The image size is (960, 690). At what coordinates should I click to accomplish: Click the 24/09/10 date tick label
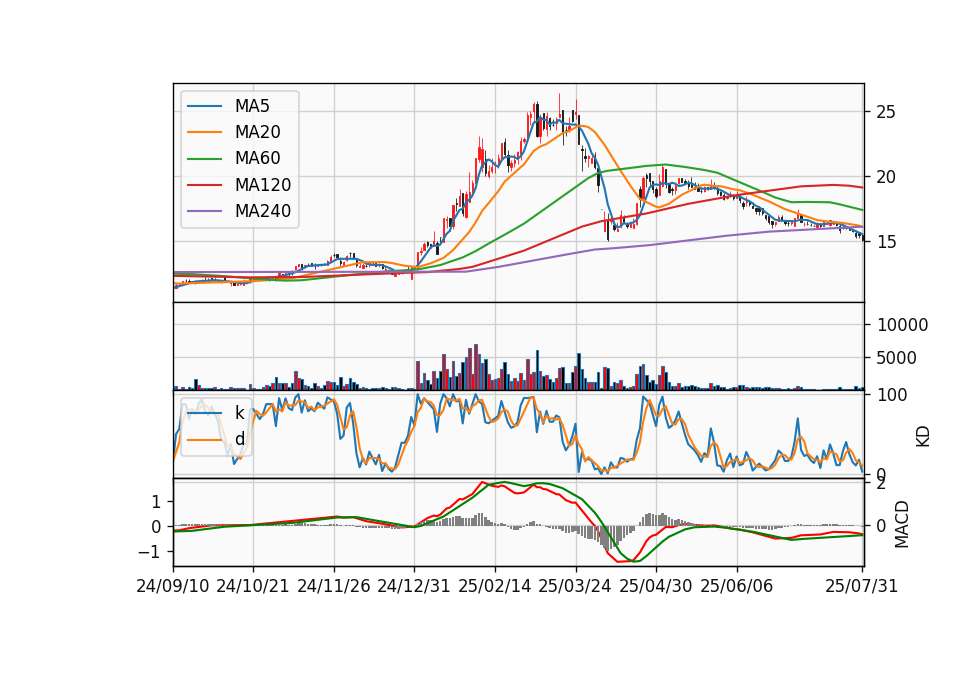tap(173, 586)
